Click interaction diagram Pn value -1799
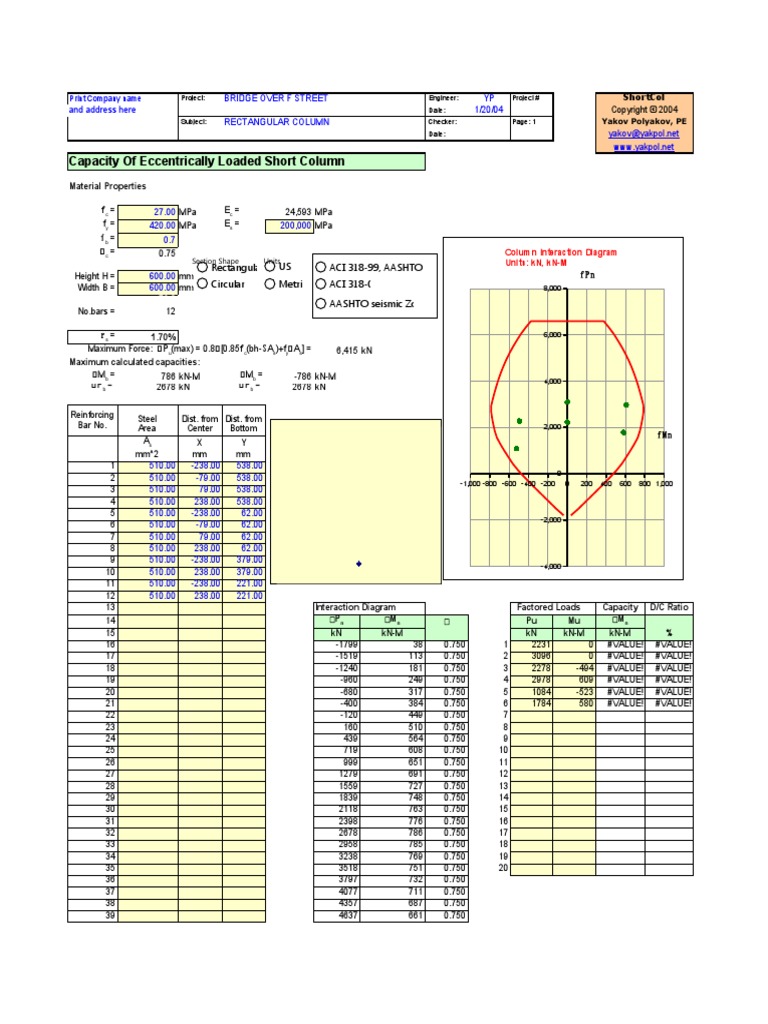The image size is (768, 1024). click(337, 645)
